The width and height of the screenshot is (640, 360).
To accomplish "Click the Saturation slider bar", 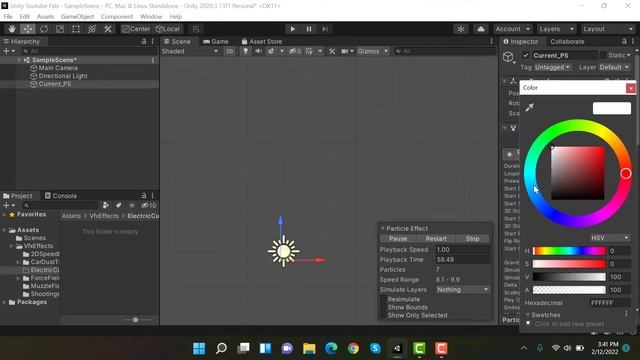I will coord(569,264).
